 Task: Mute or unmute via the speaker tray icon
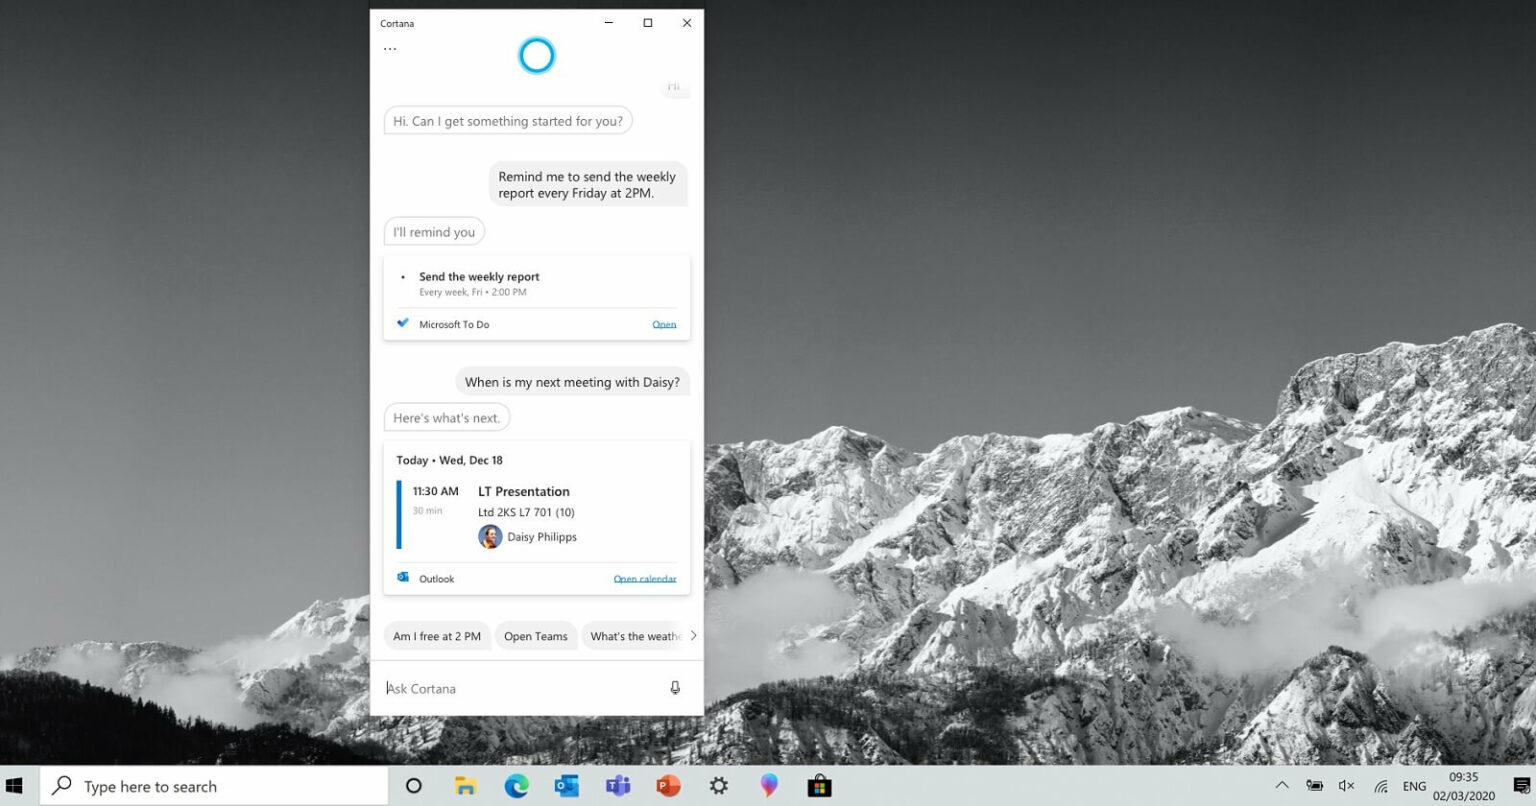[1346, 786]
